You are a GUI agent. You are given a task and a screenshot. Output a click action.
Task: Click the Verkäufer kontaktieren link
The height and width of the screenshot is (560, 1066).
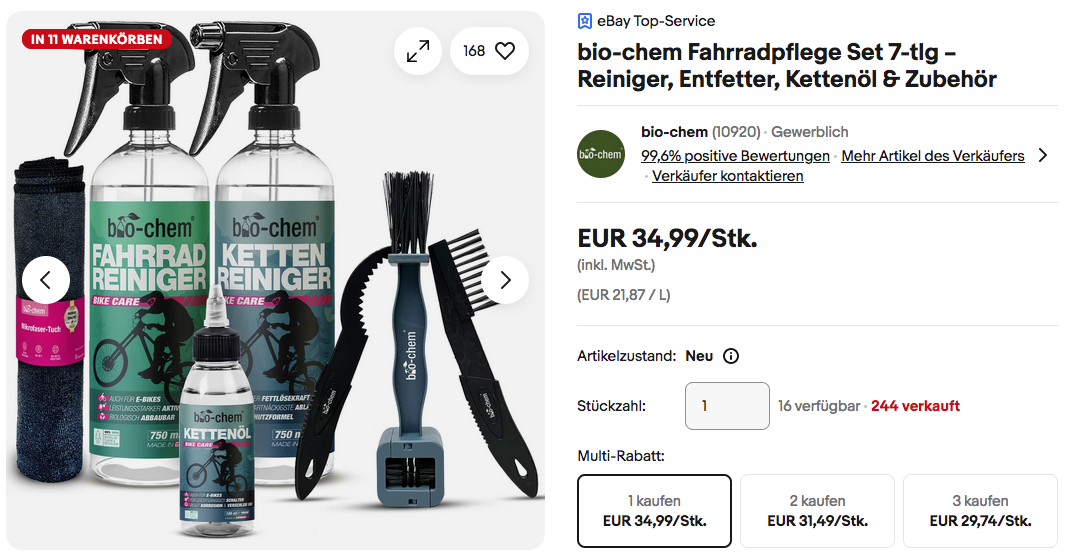727,176
